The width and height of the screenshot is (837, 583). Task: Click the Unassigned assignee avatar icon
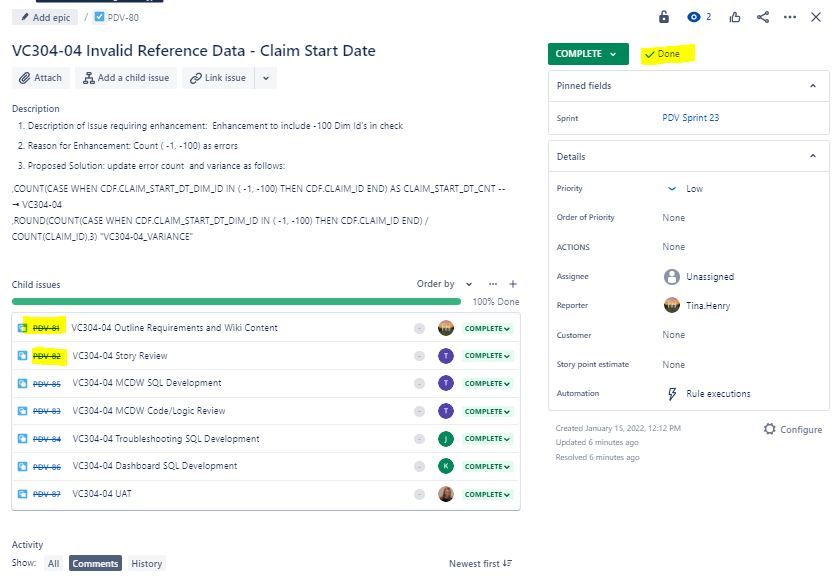click(x=672, y=277)
